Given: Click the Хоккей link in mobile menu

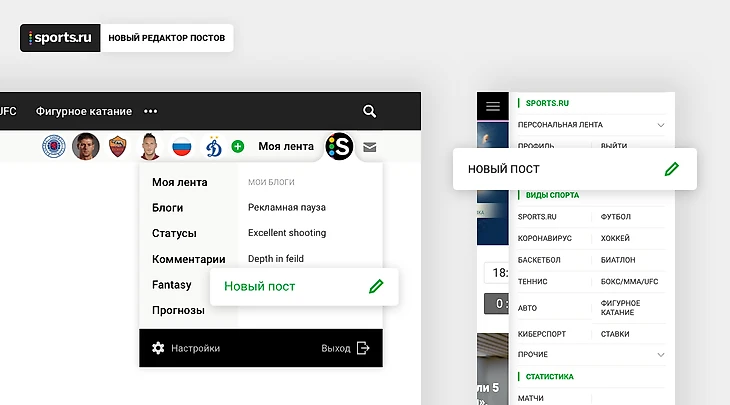Looking at the screenshot, I should click(x=615, y=238).
